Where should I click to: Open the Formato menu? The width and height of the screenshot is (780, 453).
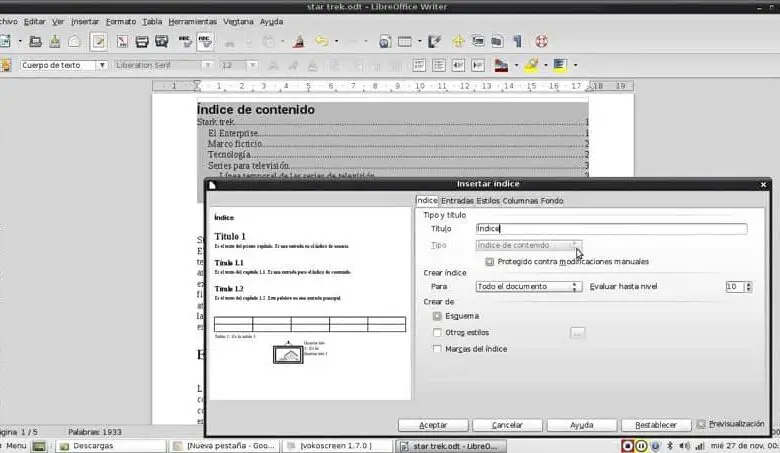pos(121,22)
